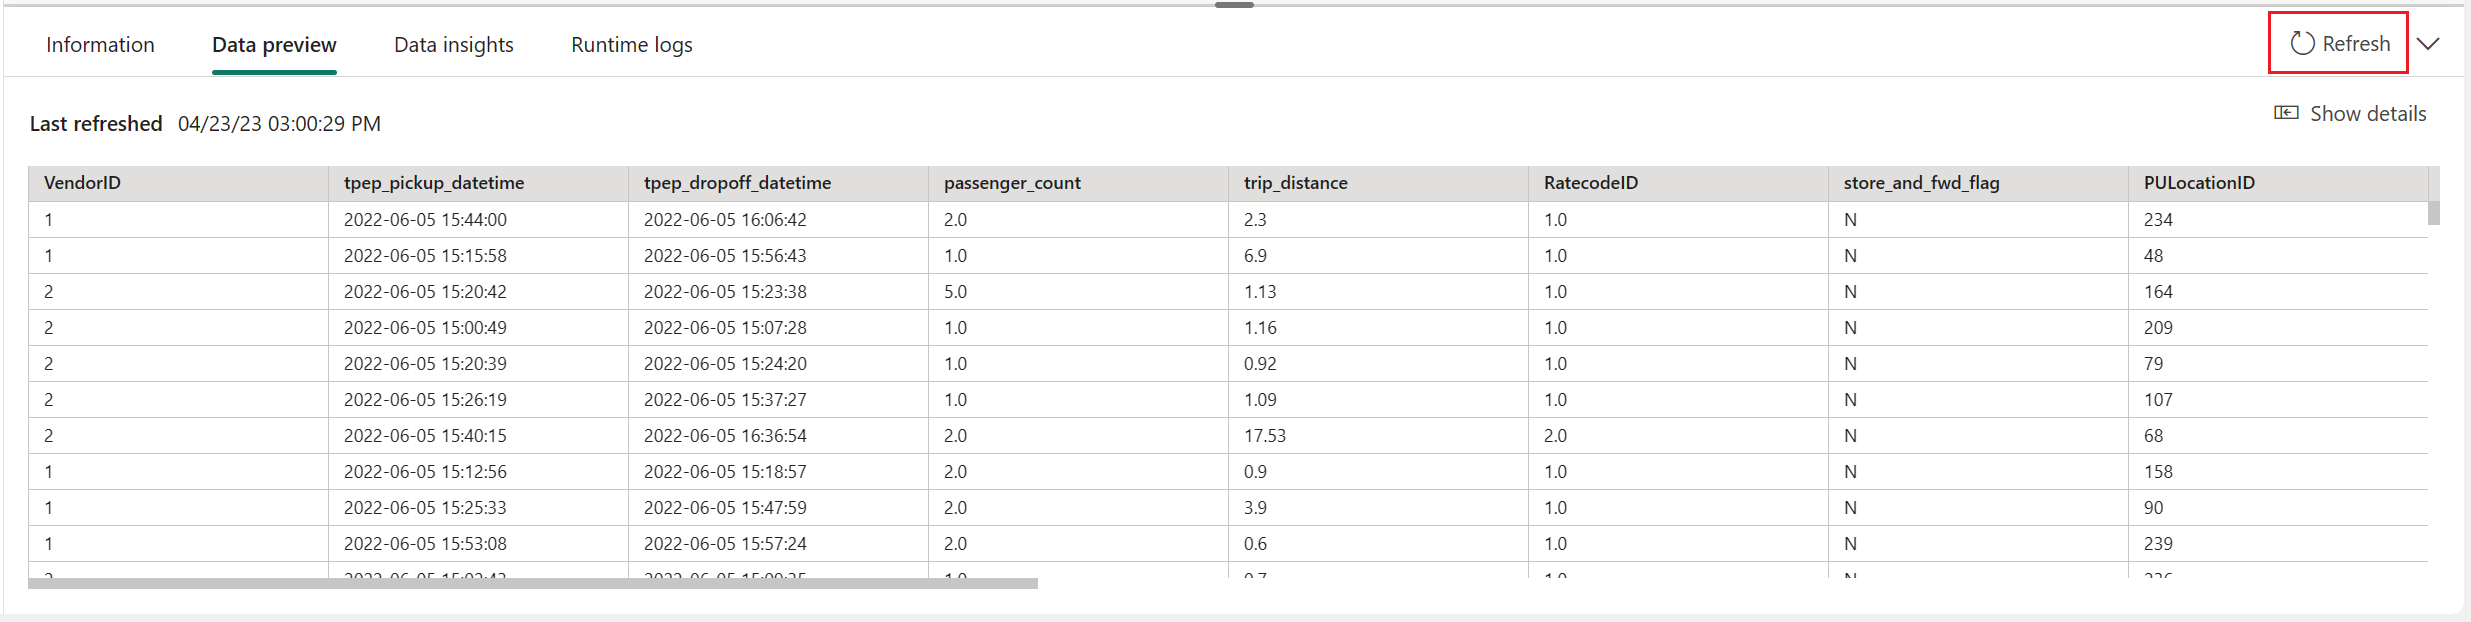Open the Data insights tab
This screenshot has width=2471, height=622.
[x=454, y=45]
